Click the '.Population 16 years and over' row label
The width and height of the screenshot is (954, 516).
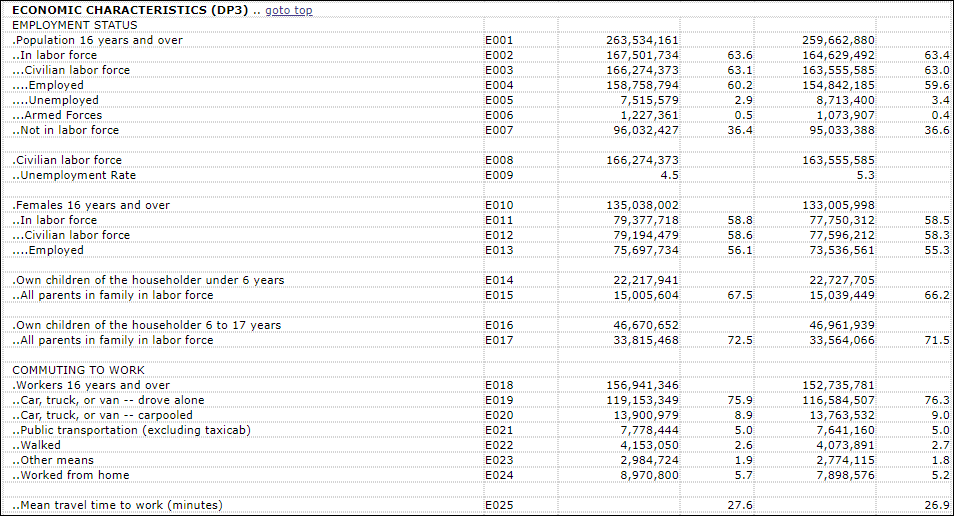click(97, 40)
